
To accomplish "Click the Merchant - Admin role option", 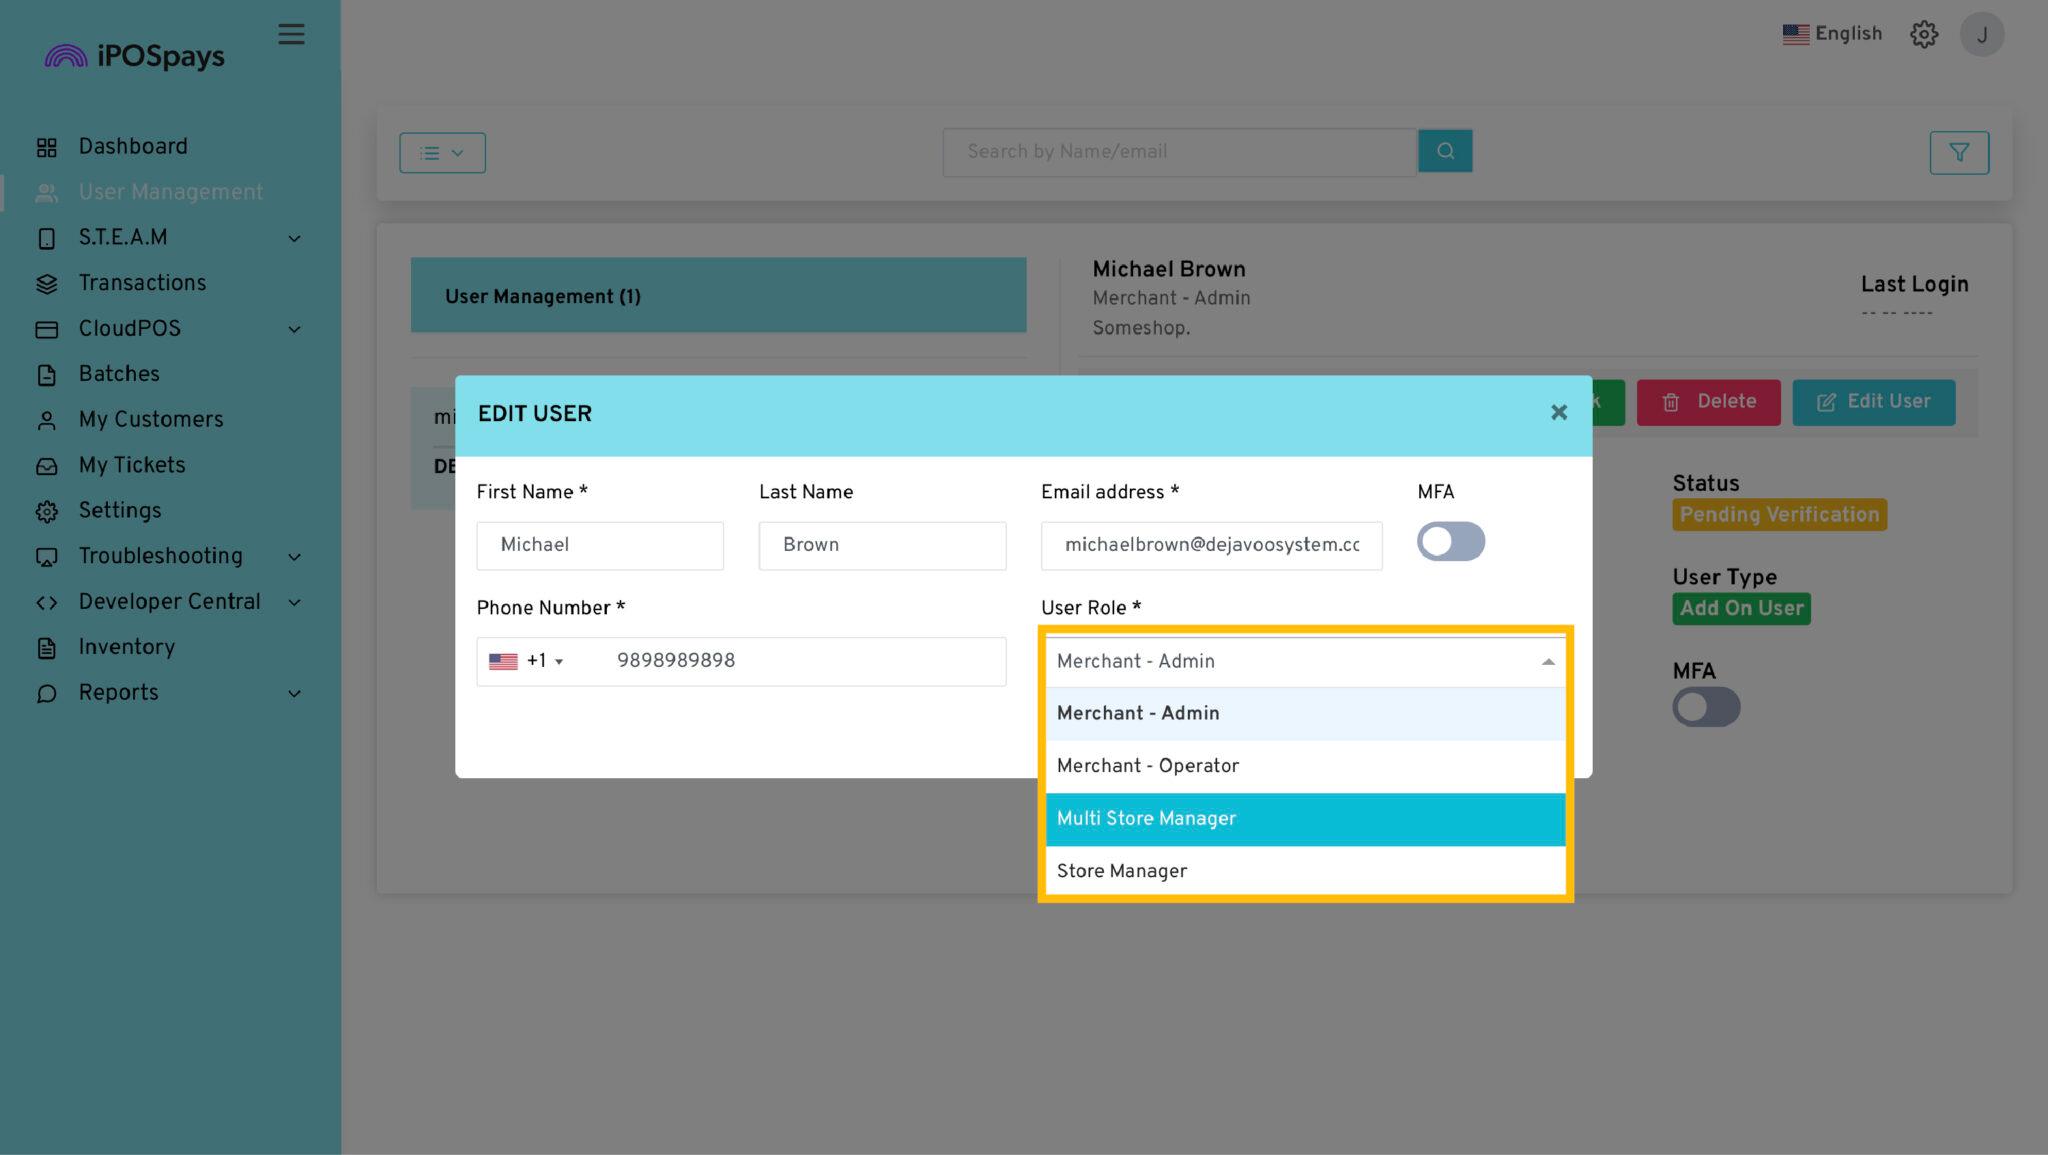I will pyautogui.click(x=1305, y=713).
